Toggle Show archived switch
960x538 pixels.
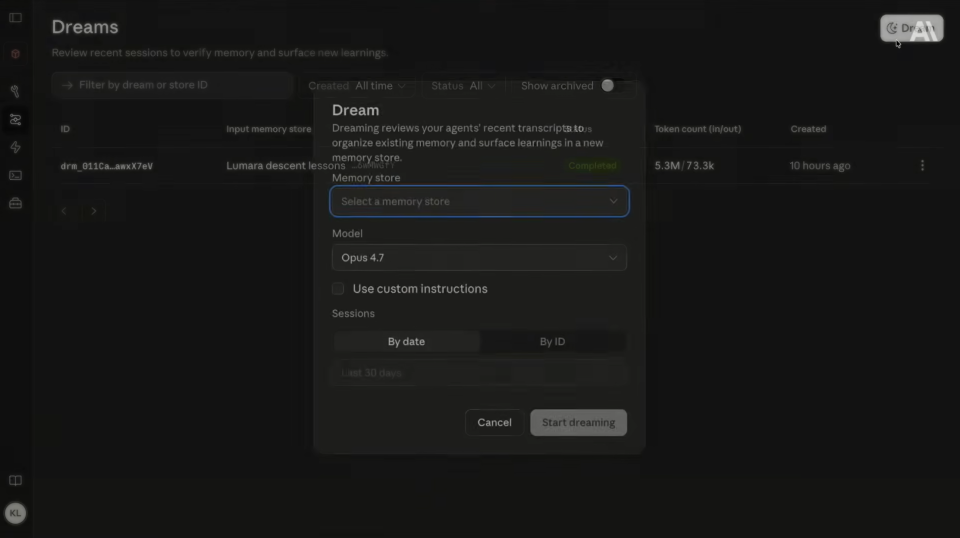[x=615, y=86]
